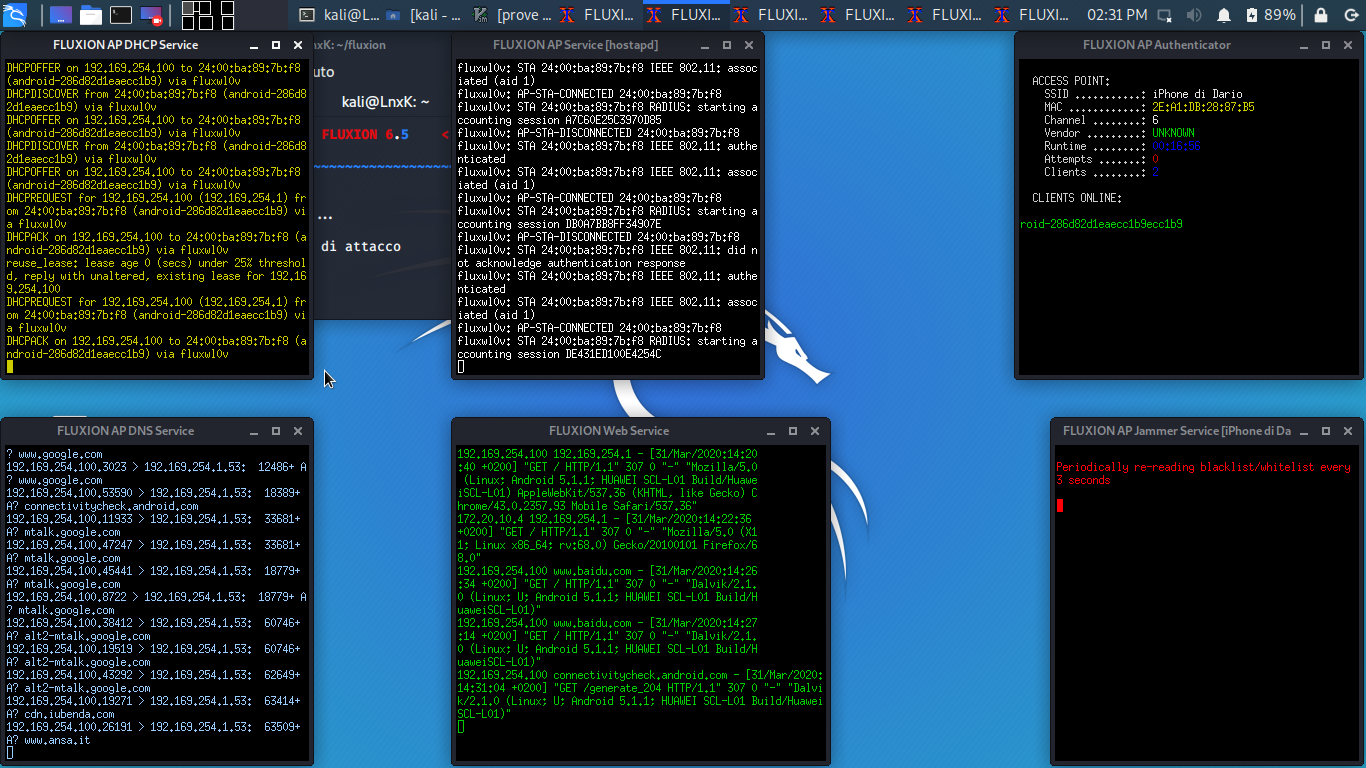
Task: Focus the FLUXION Web Service command prompt
Action: tap(461, 726)
